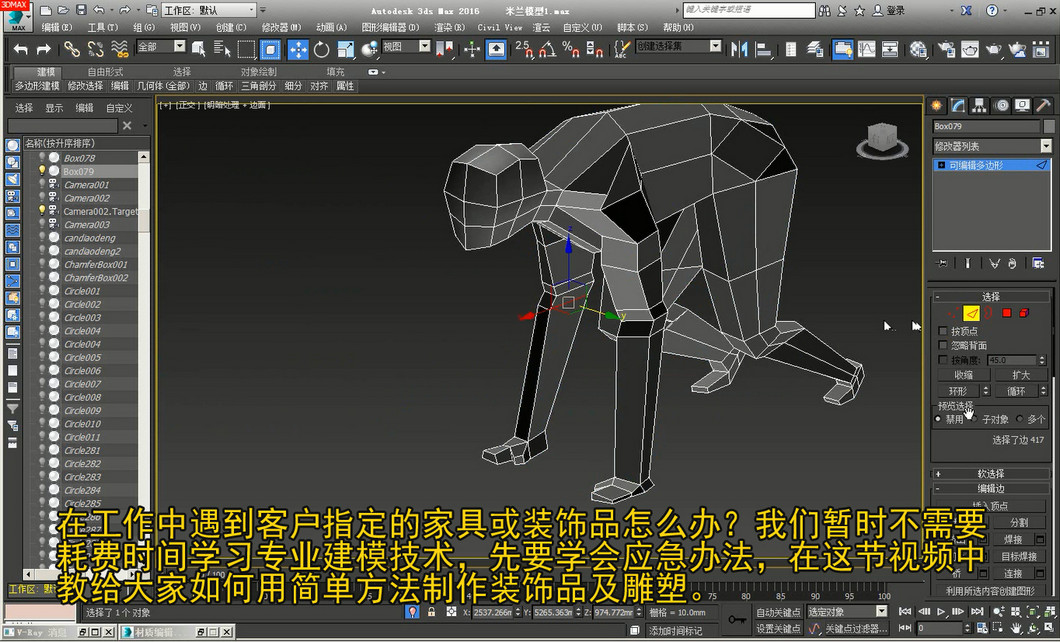
Task: Switch to the Create panel
Action: pyautogui.click(x=936, y=105)
